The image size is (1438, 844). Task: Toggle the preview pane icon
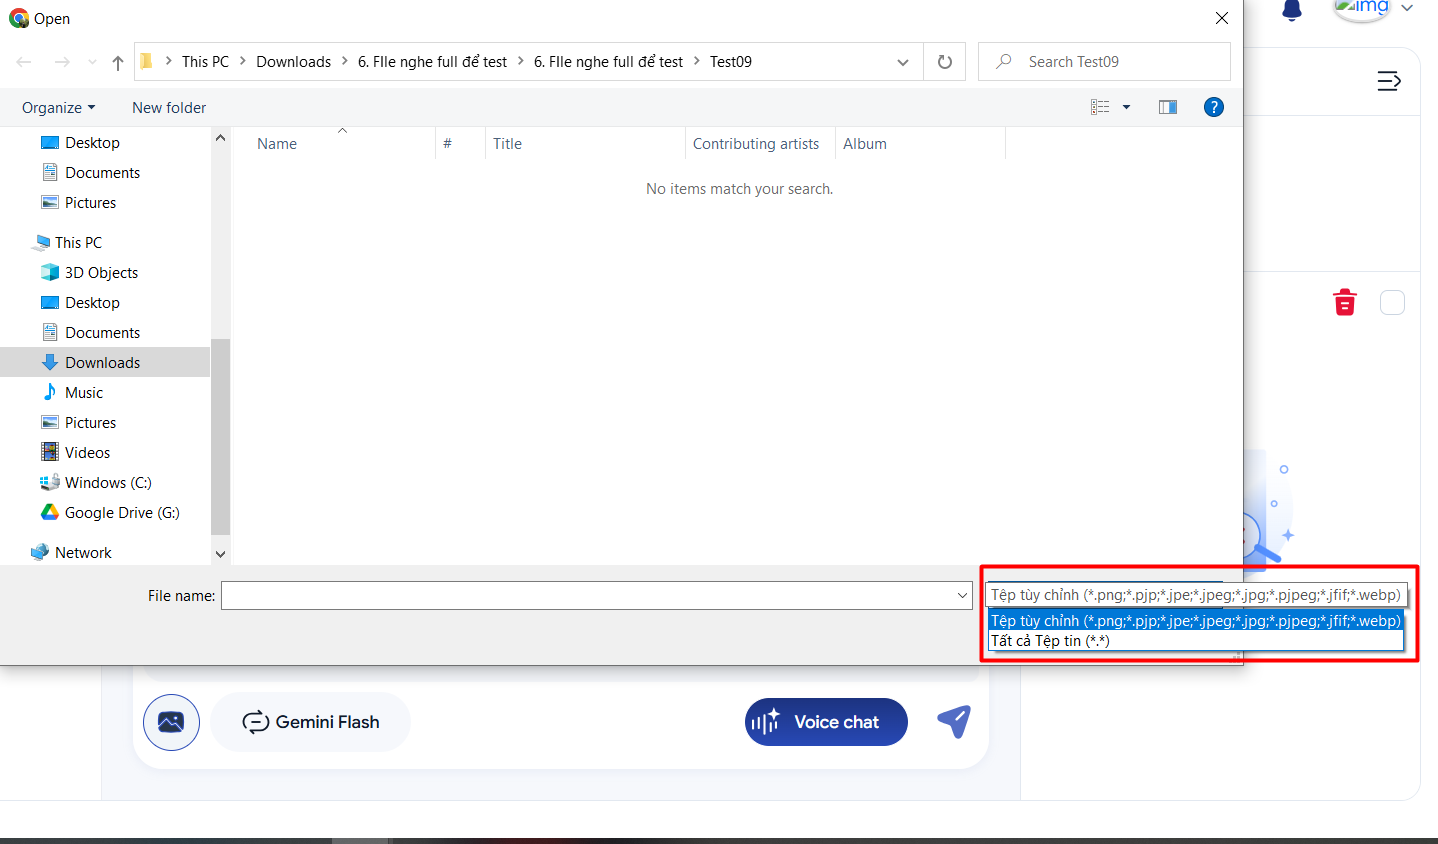click(x=1167, y=107)
